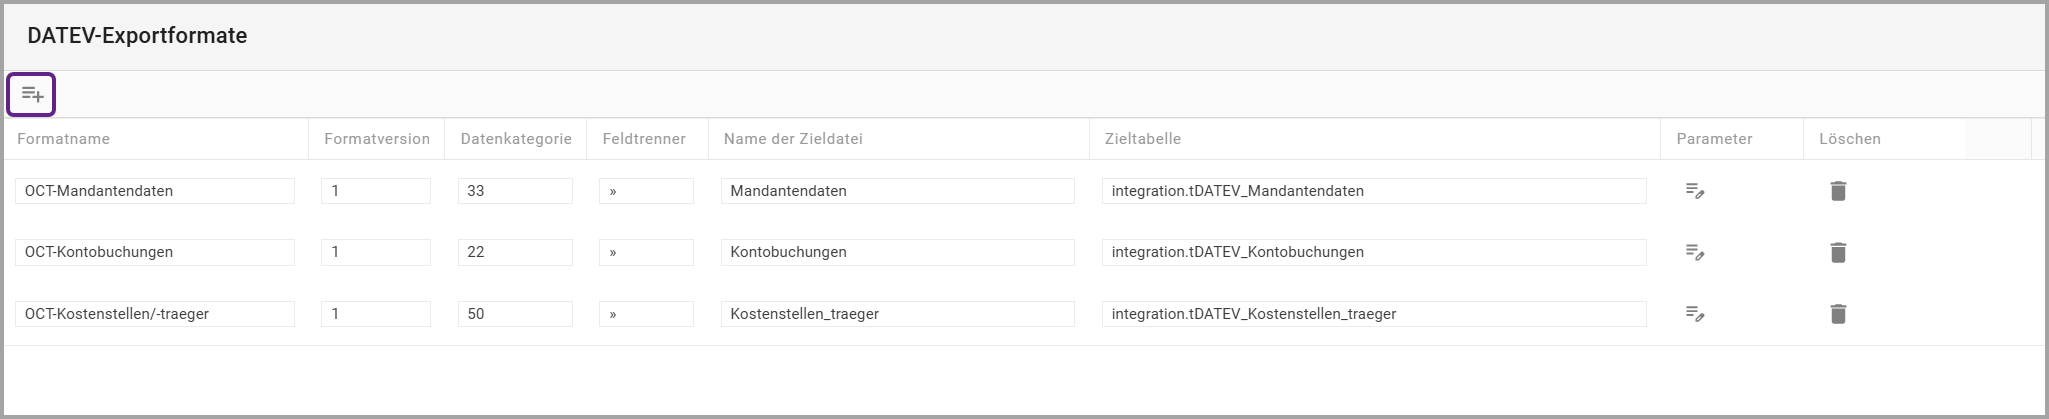Add a new DATEV export format row
Screen dimensions: 2049x419
coord(32,95)
